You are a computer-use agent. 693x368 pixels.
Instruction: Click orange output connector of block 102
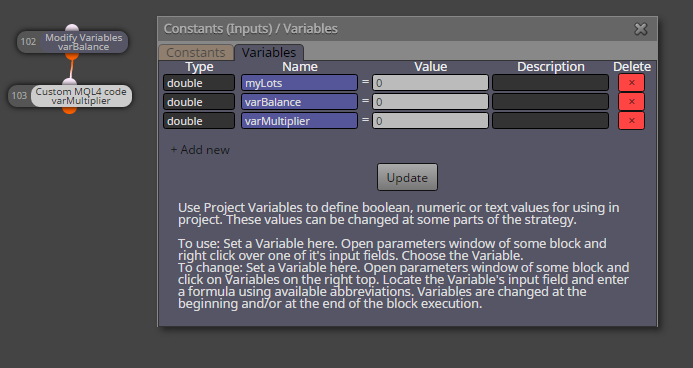72,56
